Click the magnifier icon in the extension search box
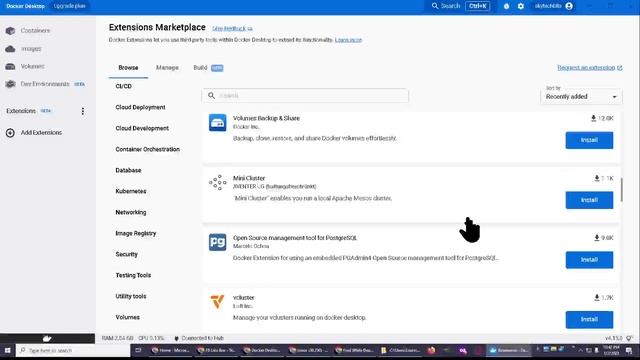 coord(211,96)
